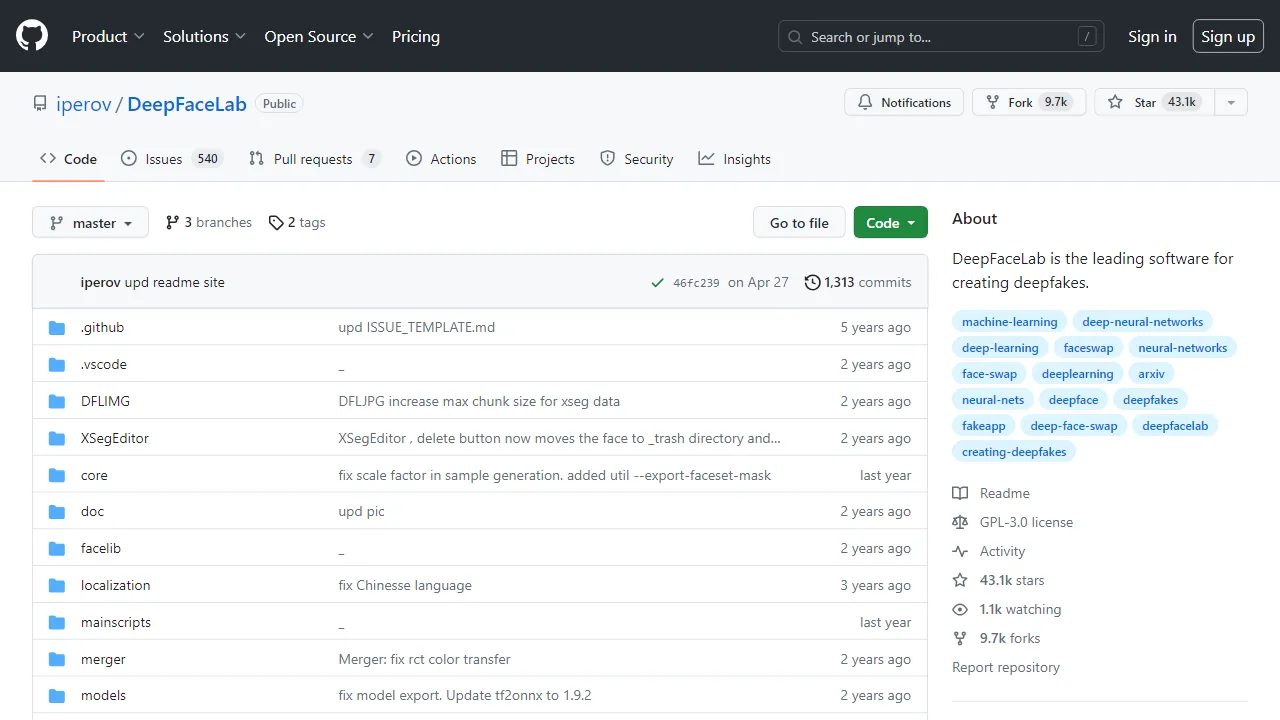The height and width of the screenshot is (720, 1280).
Task: Click the facelib folder icon
Action: point(57,549)
